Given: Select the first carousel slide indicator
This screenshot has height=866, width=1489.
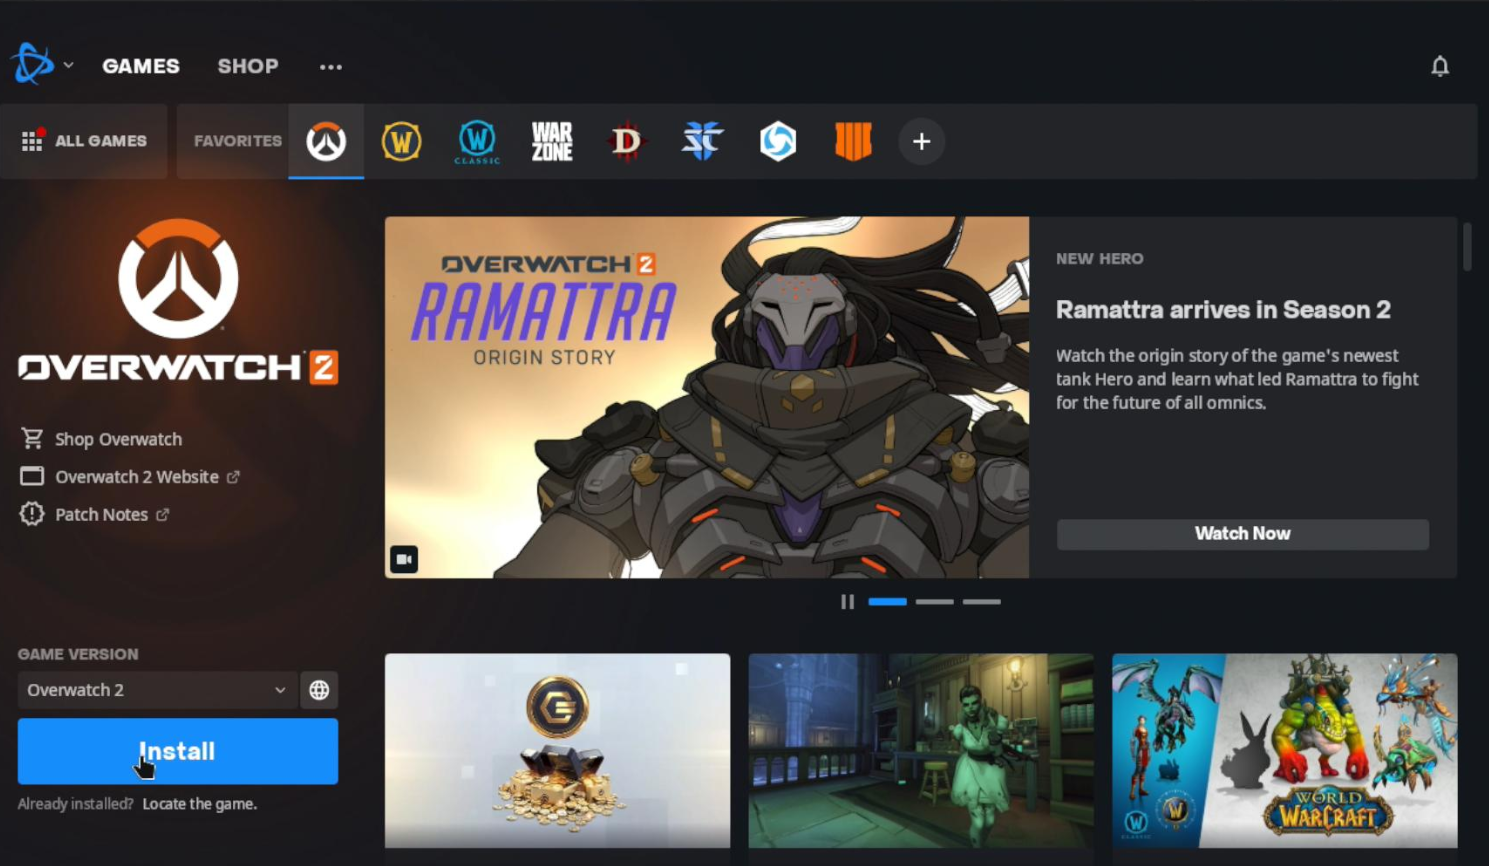Looking at the screenshot, I should (887, 602).
